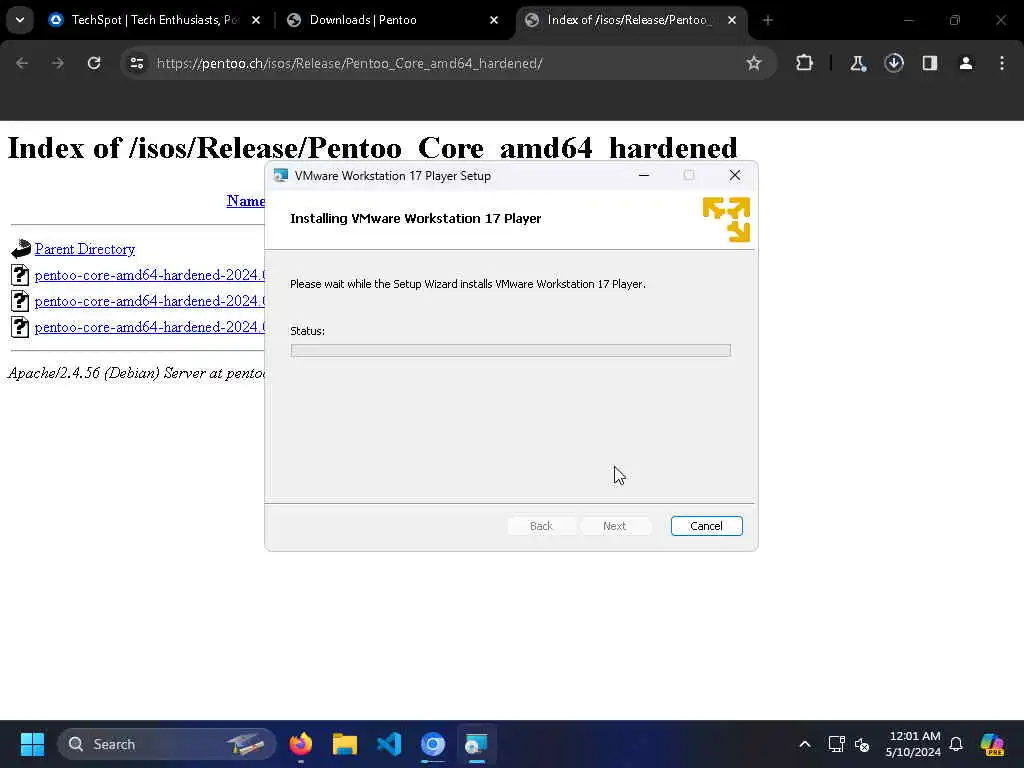
Task: Sort the index by Name column
Action: pyautogui.click(x=246, y=200)
